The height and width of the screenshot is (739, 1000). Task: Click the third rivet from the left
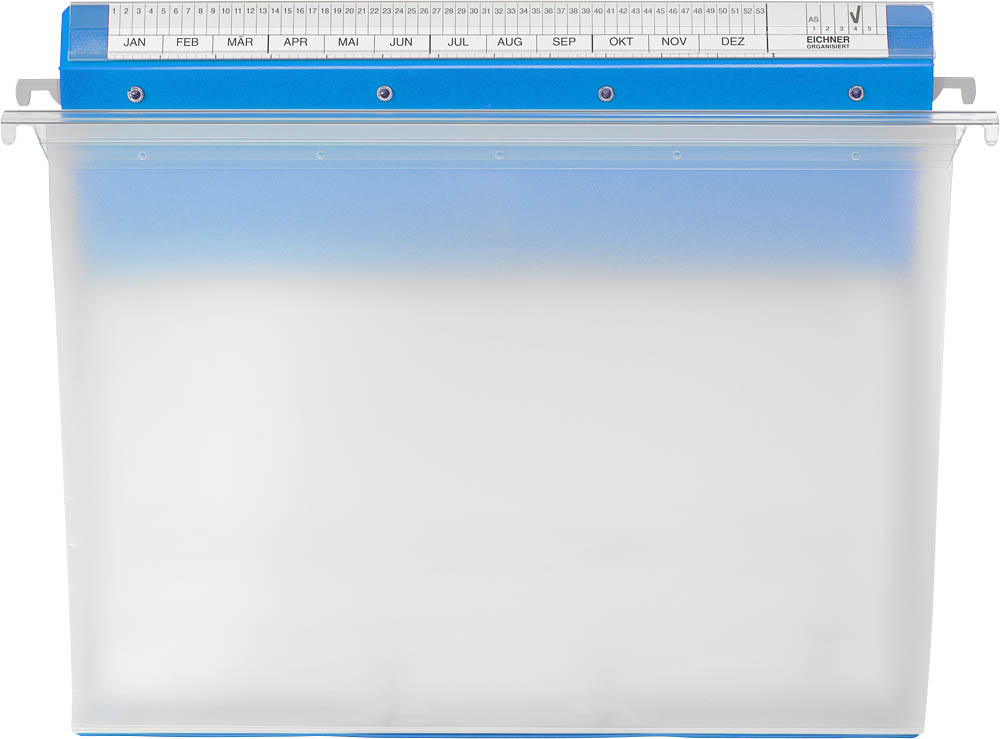[x=605, y=94]
